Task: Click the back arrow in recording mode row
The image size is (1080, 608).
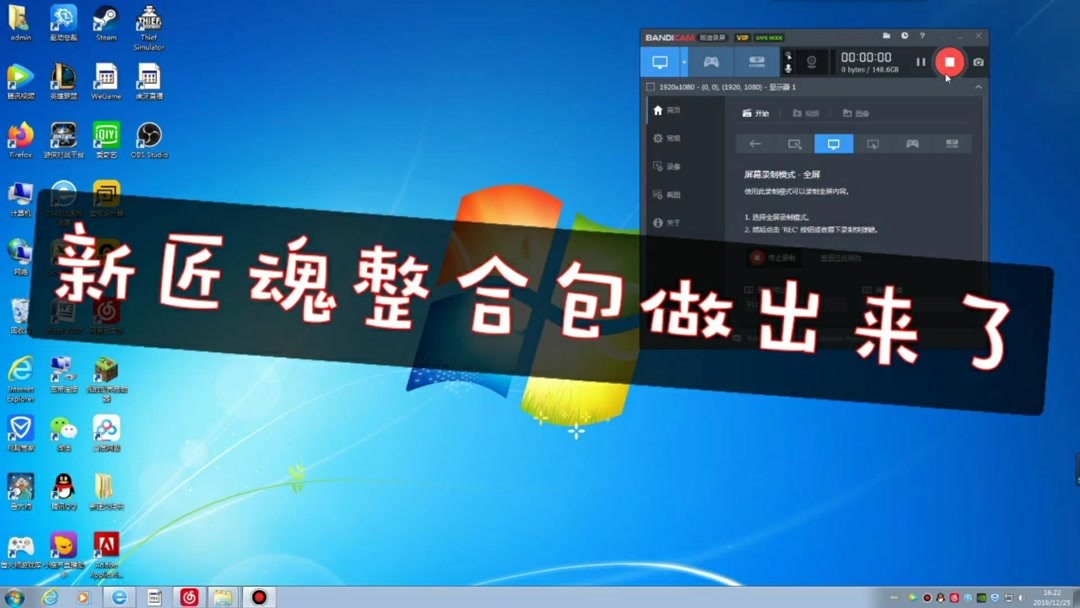Action: (x=755, y=143)
